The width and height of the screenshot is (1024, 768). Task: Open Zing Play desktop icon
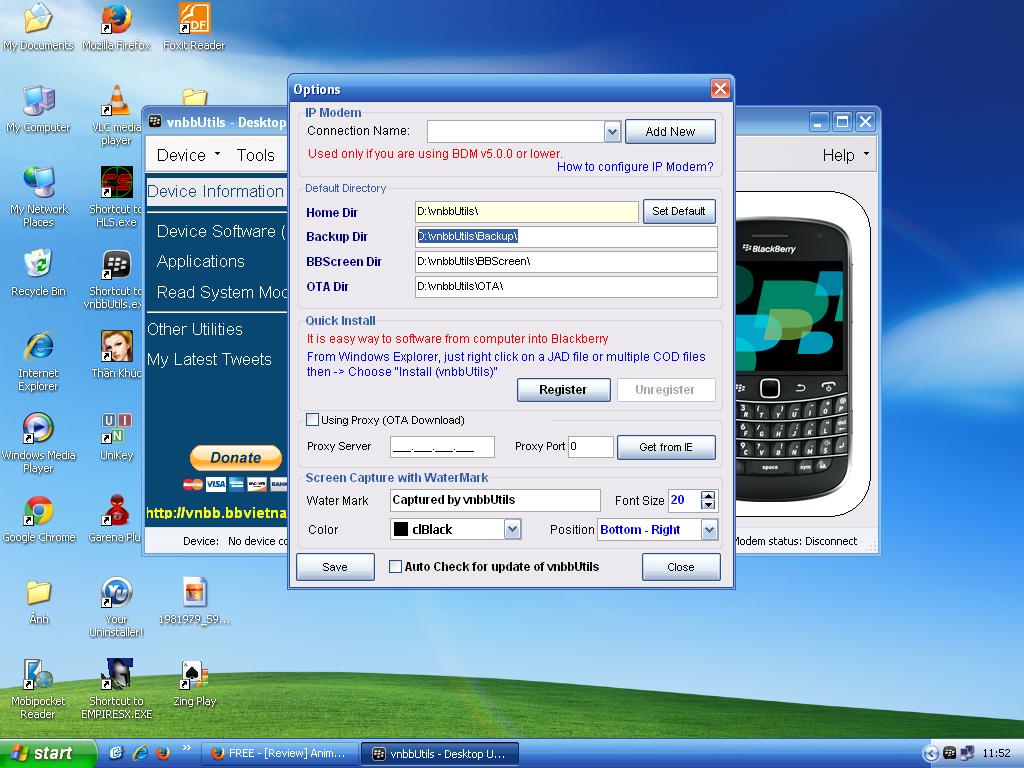click(x=194, y=675)
